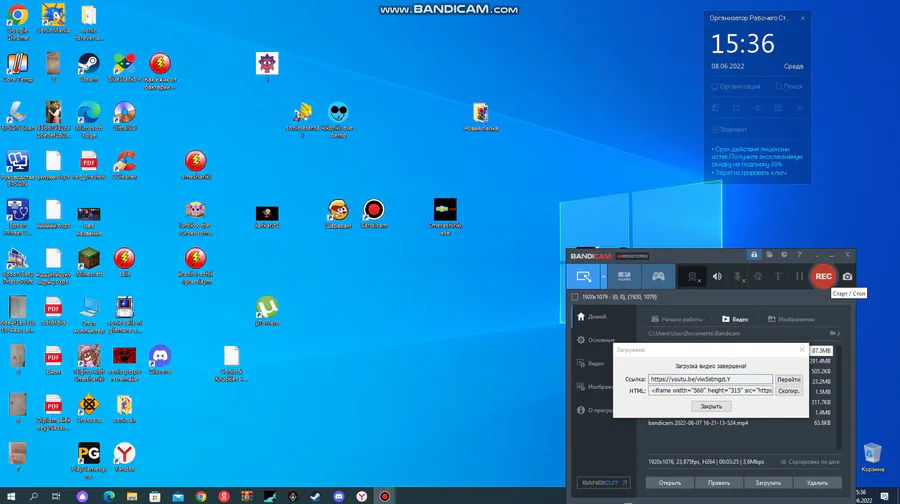Click the Корзина recycle bin icon

[x=872, y=458]
